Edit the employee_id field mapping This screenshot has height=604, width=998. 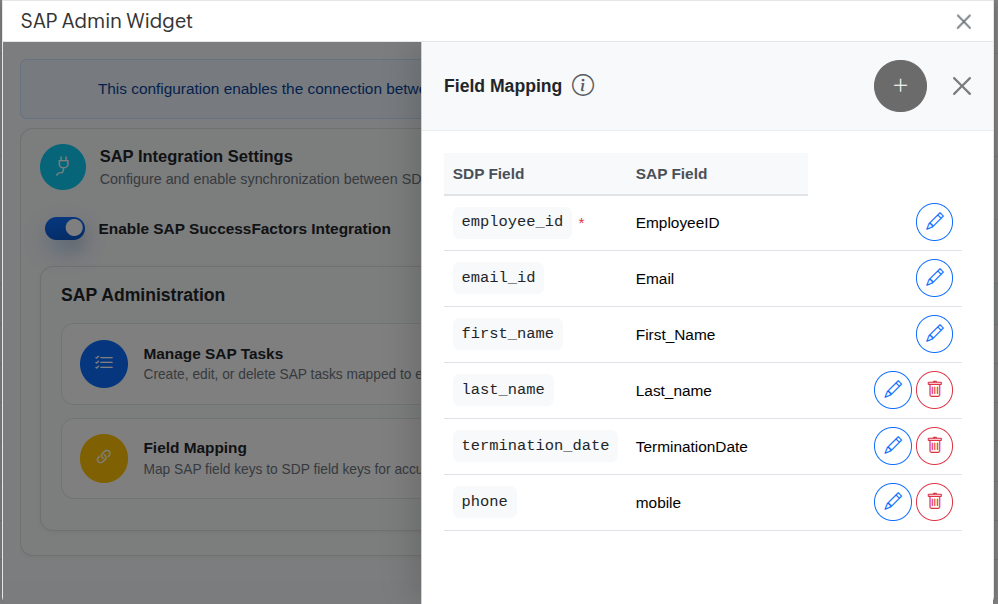pyautogui.click(x=934, y=222)
